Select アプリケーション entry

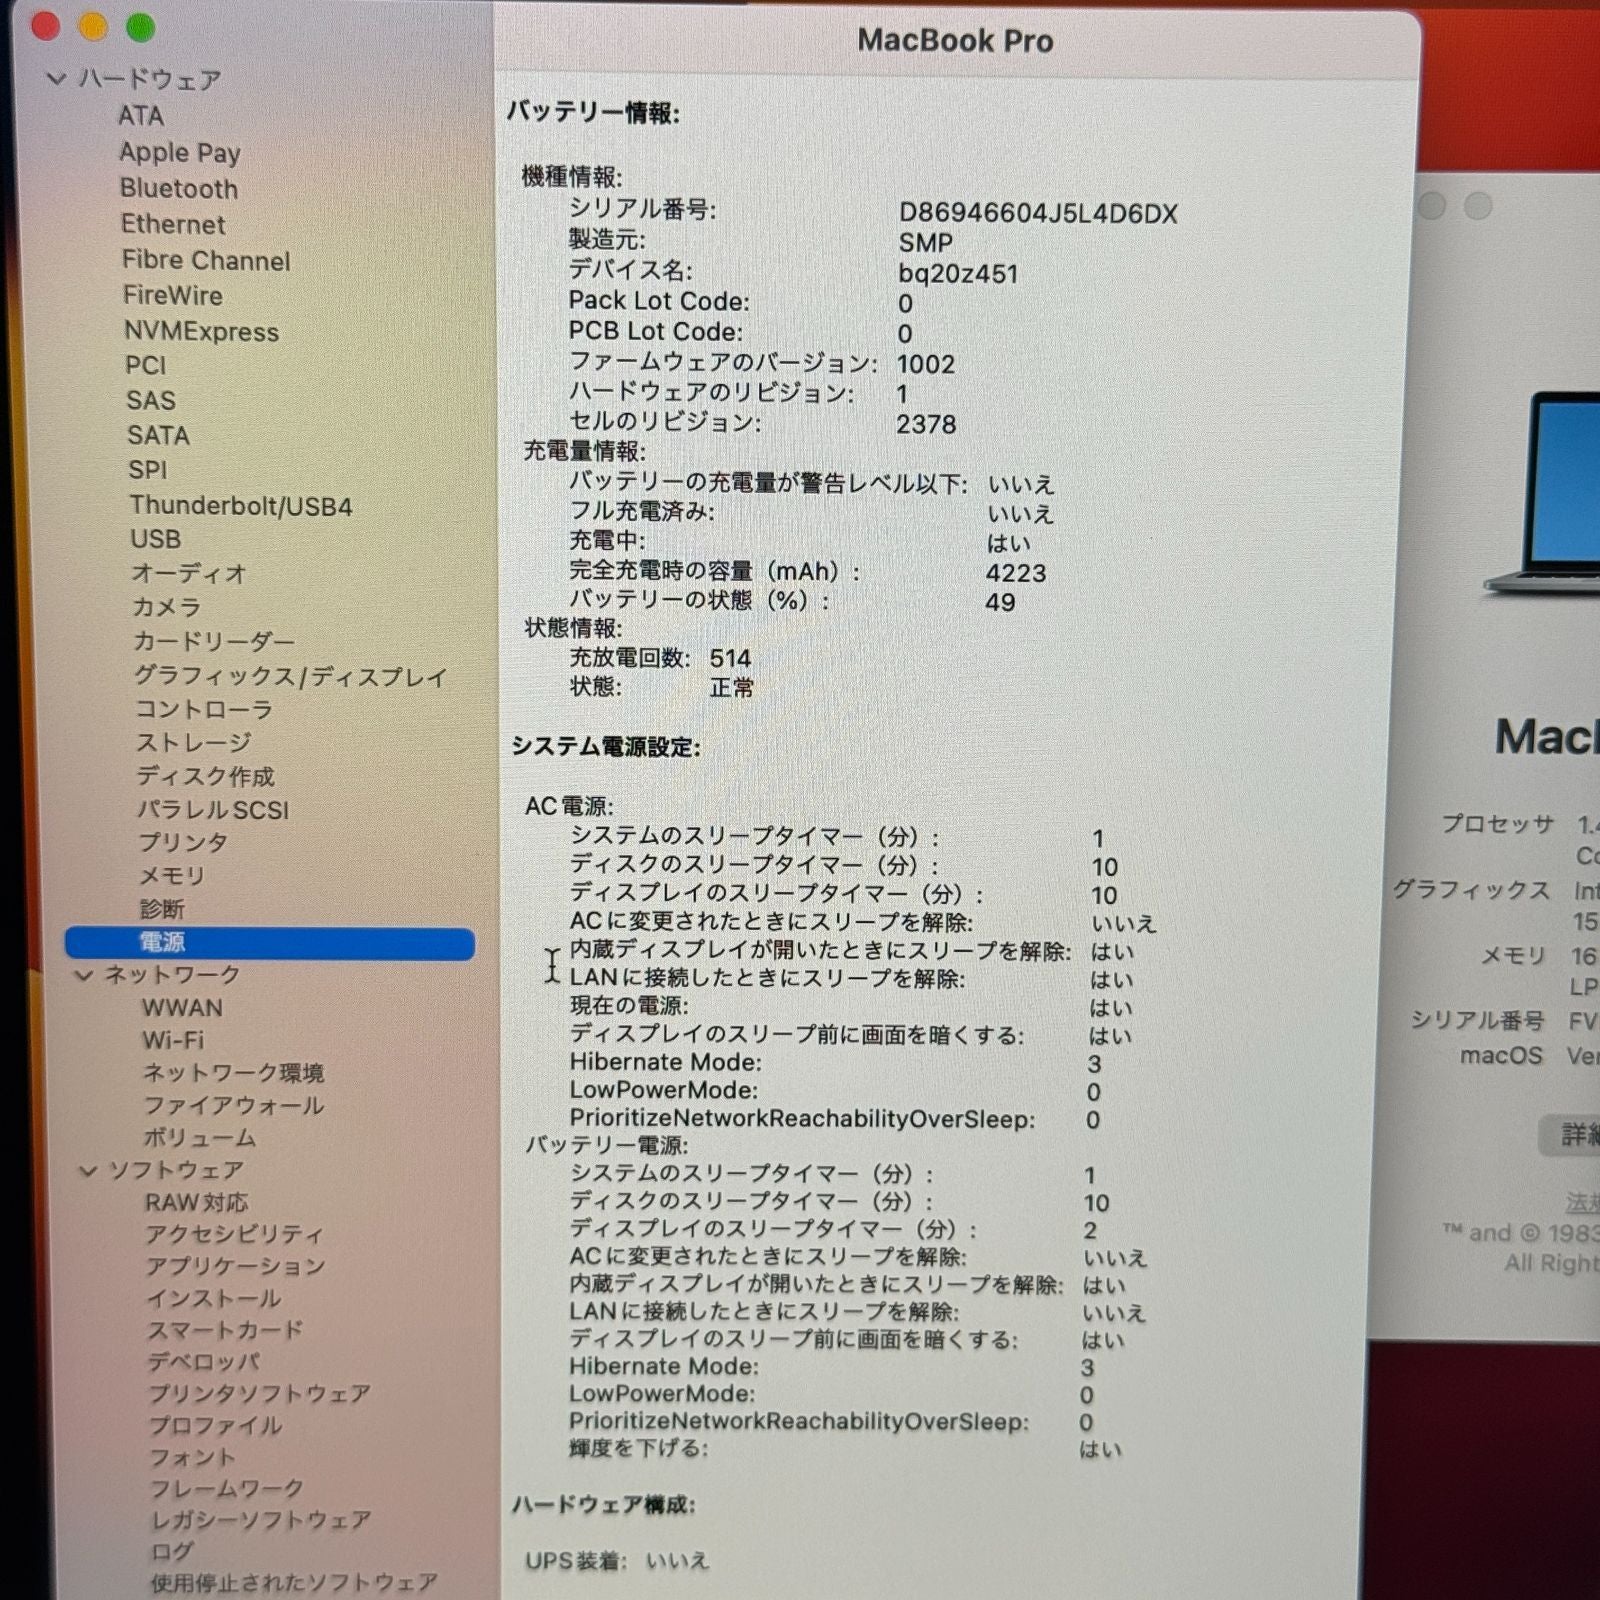click(x=236, y=1267)
